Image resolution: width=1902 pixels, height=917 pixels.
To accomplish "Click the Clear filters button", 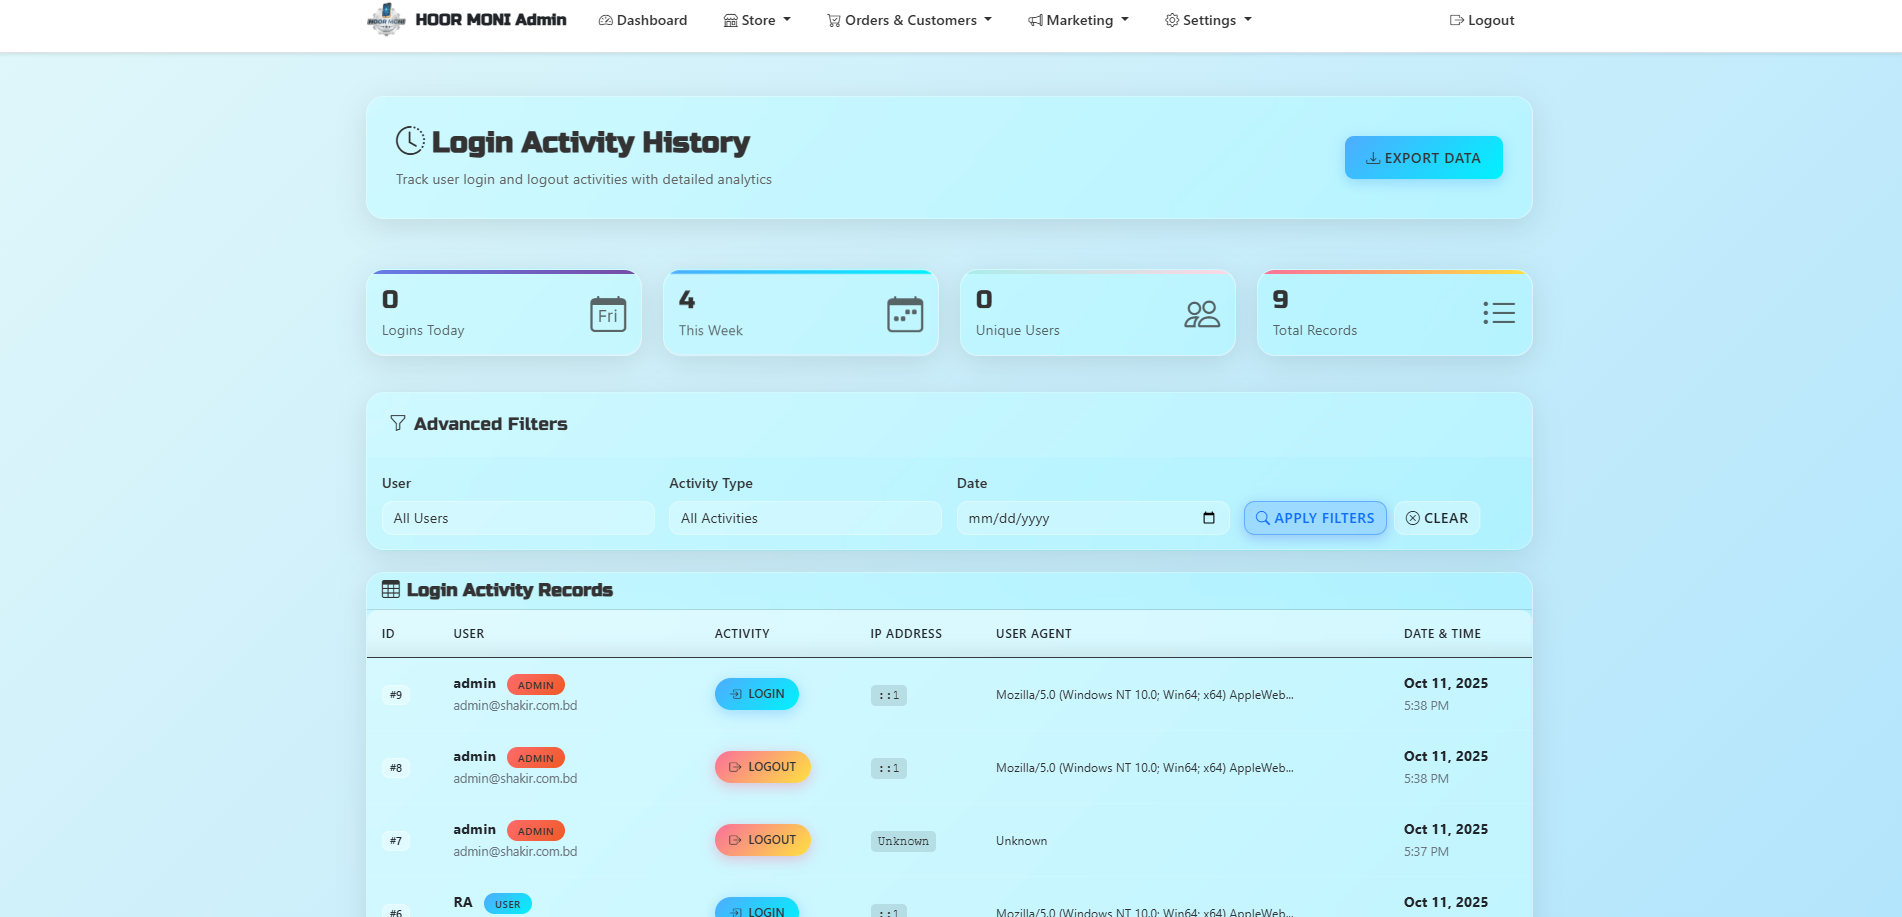I will pyautogui.click(x=1437, y=518).
